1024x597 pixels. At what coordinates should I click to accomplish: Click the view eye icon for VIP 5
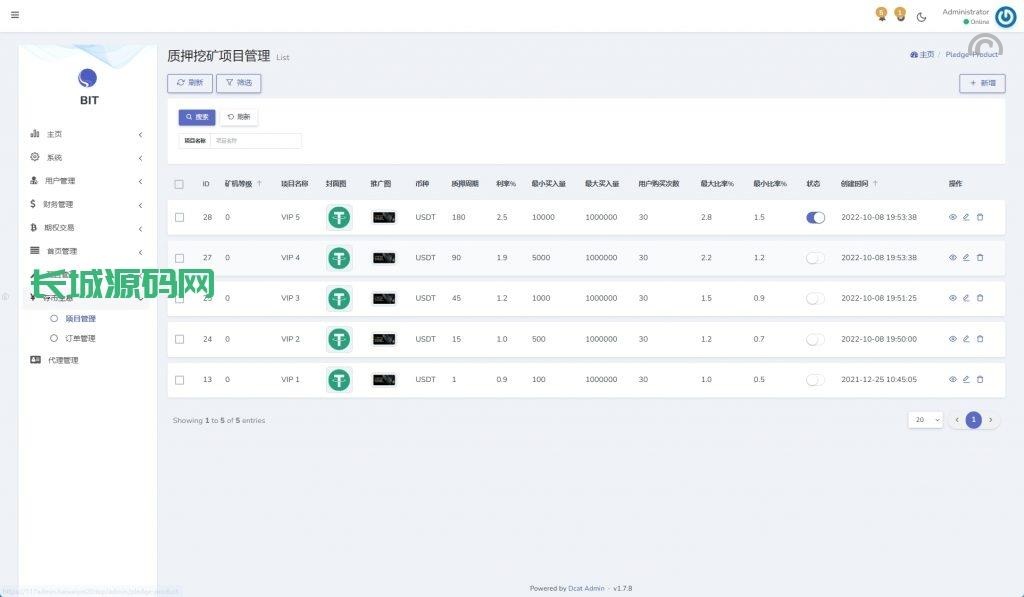click(953, 217)
